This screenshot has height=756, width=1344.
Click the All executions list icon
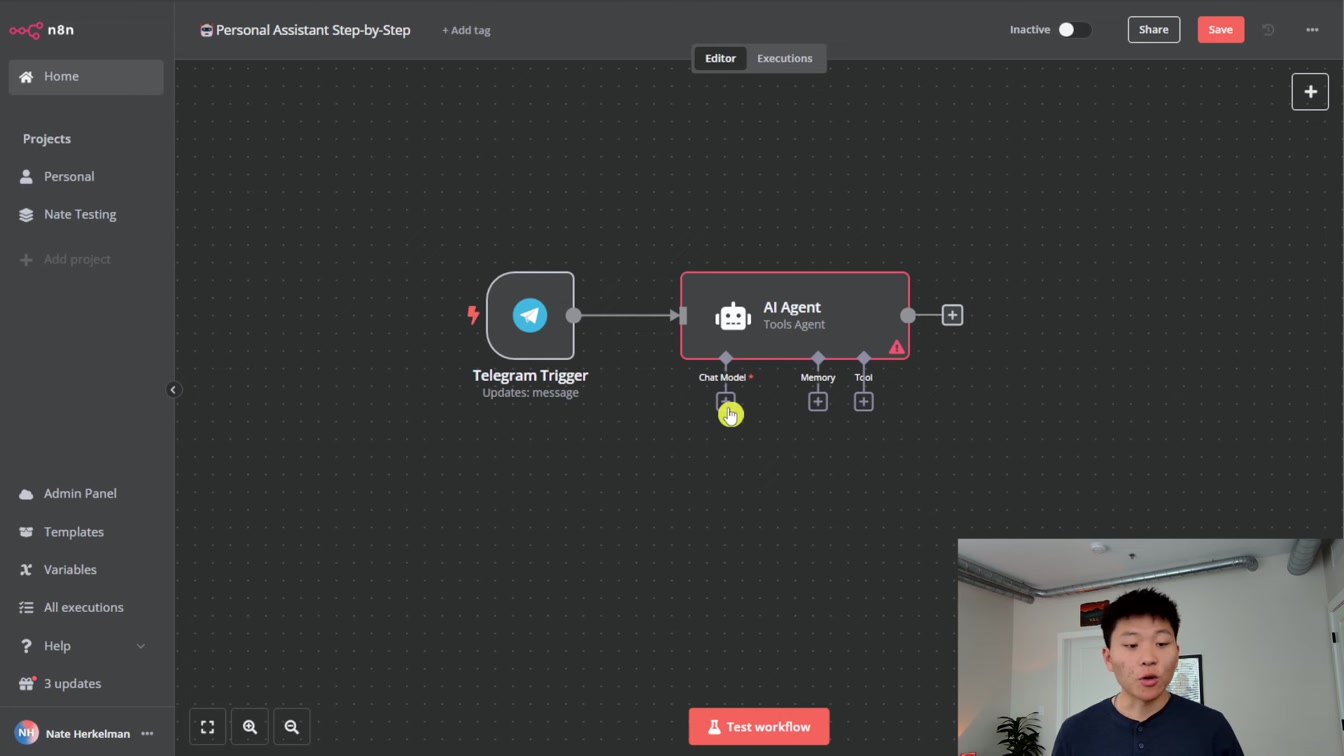click(x=26, y=608)
